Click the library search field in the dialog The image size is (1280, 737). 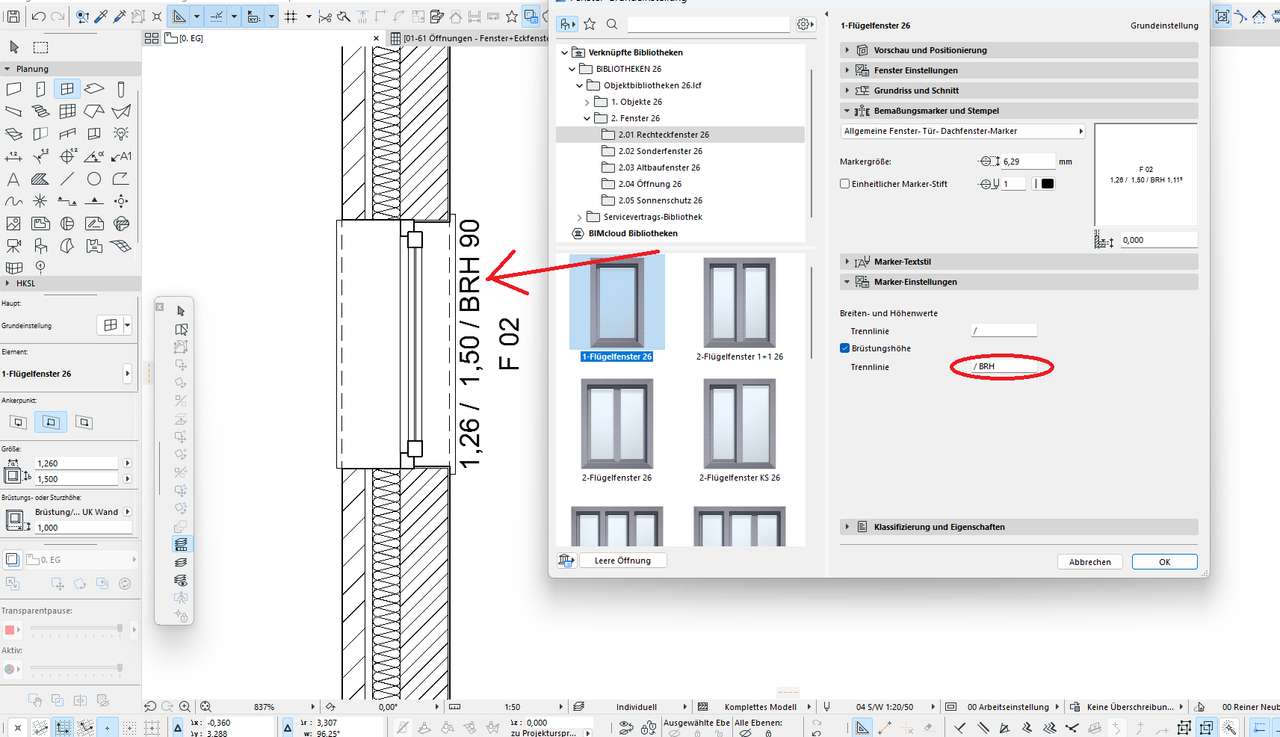point(710,24)
